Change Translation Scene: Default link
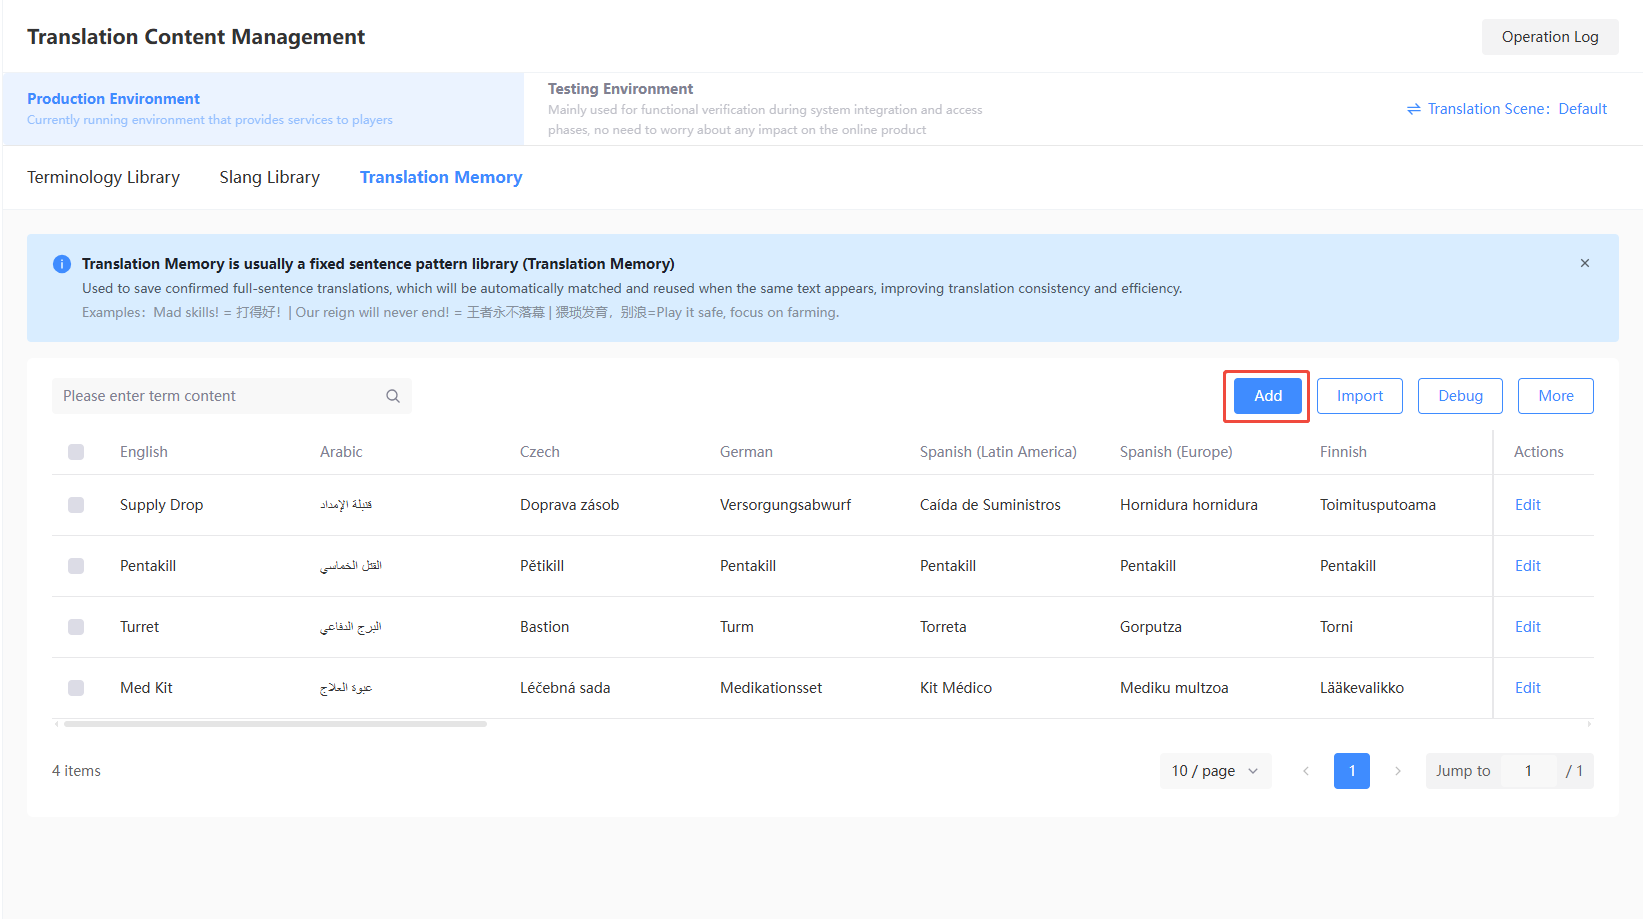This screenshot has height=919, width=1643. click(1507, 109)
